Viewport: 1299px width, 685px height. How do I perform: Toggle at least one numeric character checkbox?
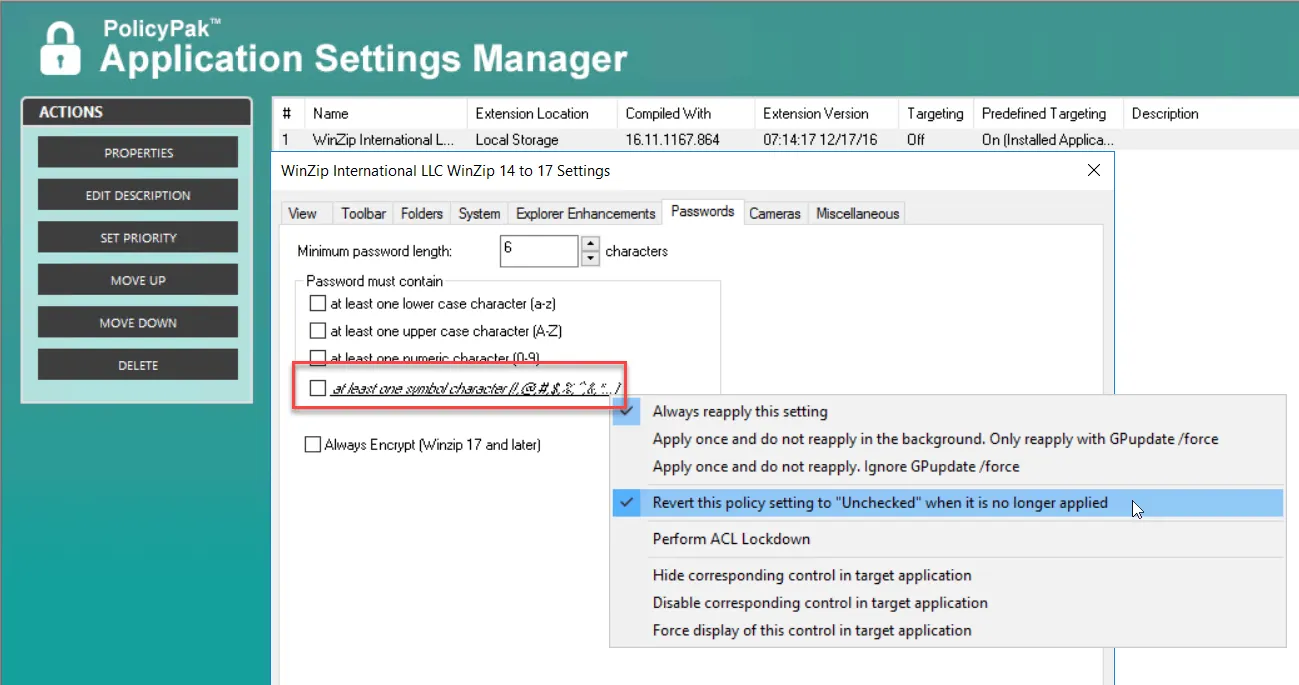click(x=318, y=358)
